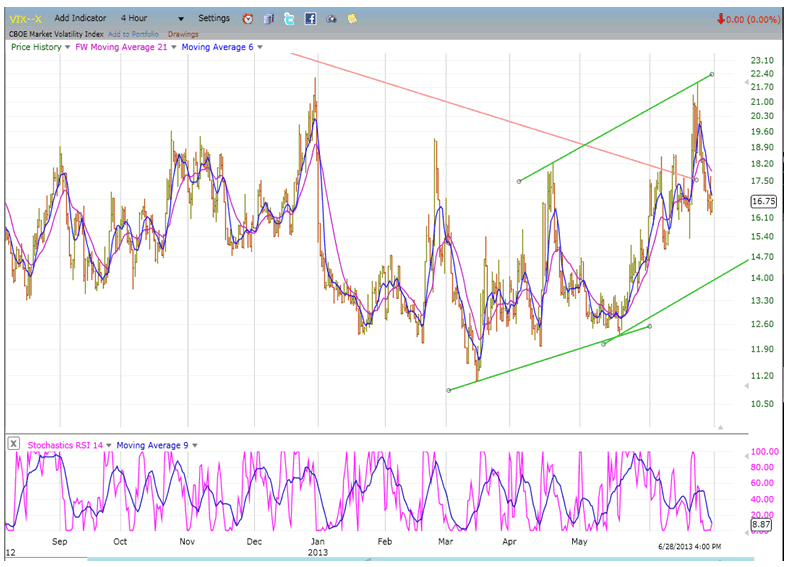Open the Settings menu
The width and height of the screenshot is (786, 567).
coord(213,18)
